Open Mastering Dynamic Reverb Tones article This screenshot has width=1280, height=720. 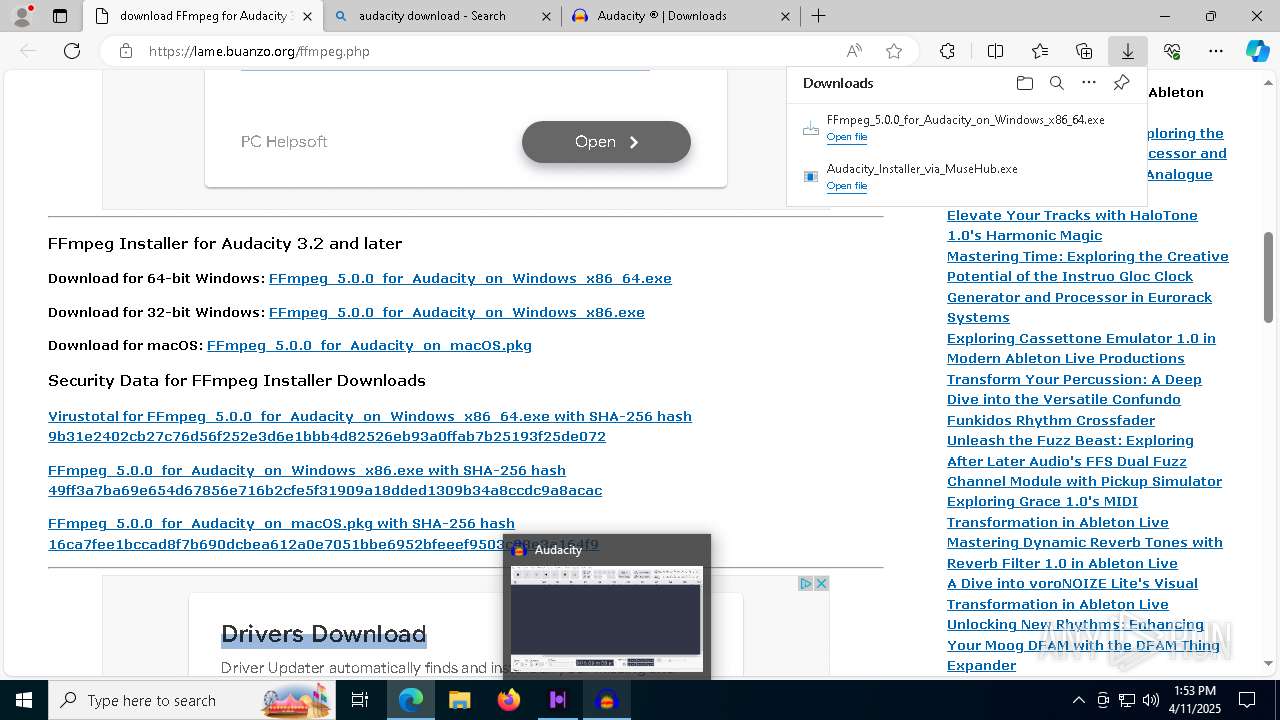point(1085,553)
